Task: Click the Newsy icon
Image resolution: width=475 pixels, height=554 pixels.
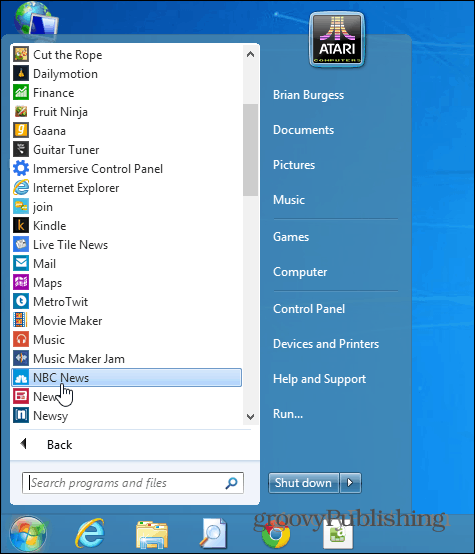Action: click(21, 416)
